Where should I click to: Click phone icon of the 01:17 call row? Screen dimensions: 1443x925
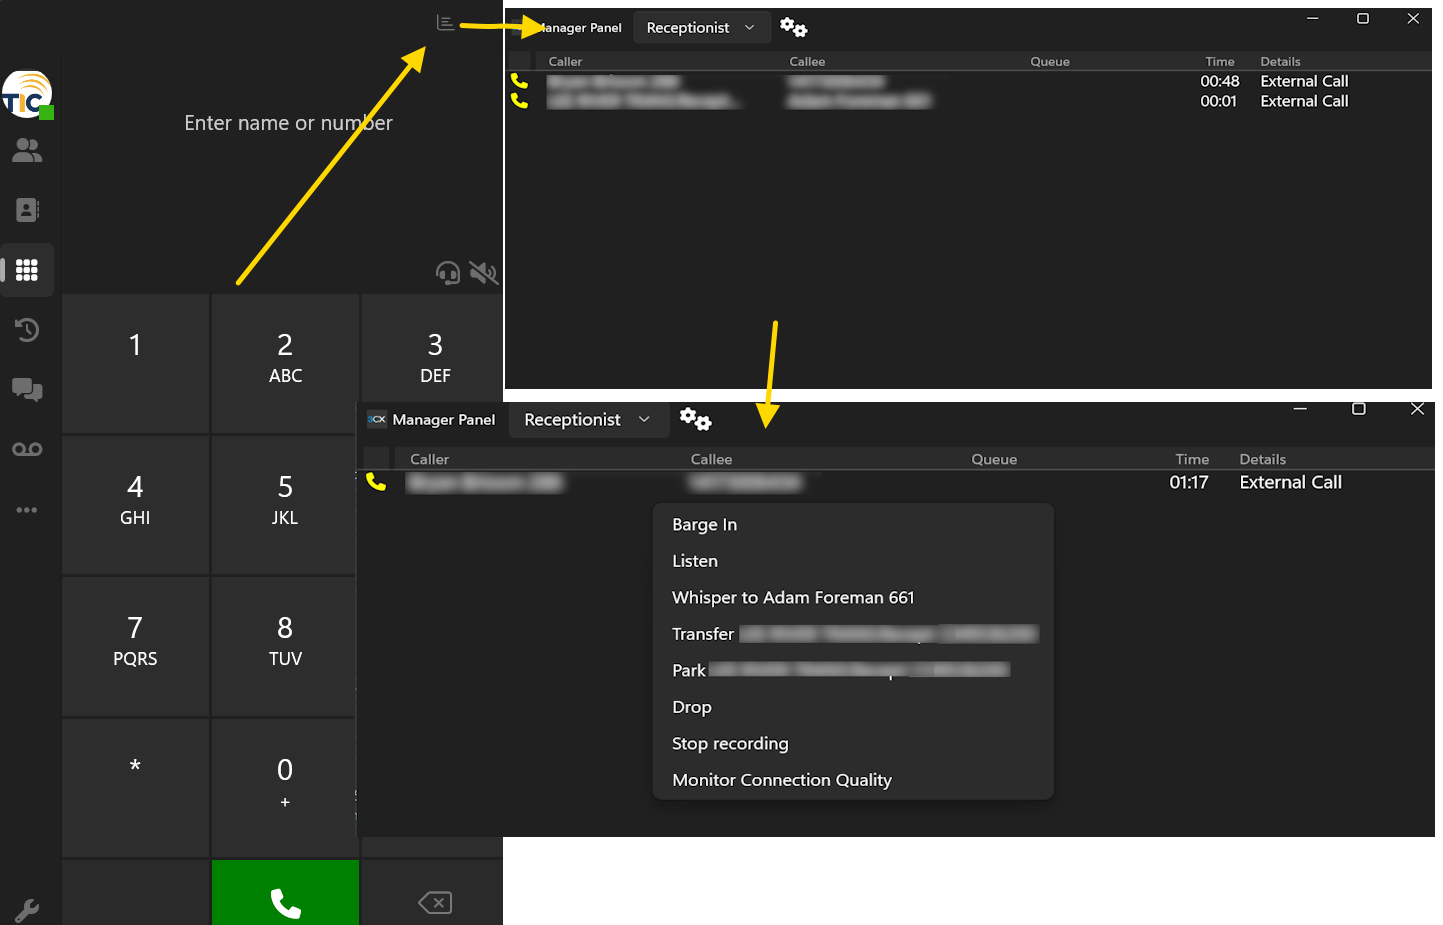point(376,482)
